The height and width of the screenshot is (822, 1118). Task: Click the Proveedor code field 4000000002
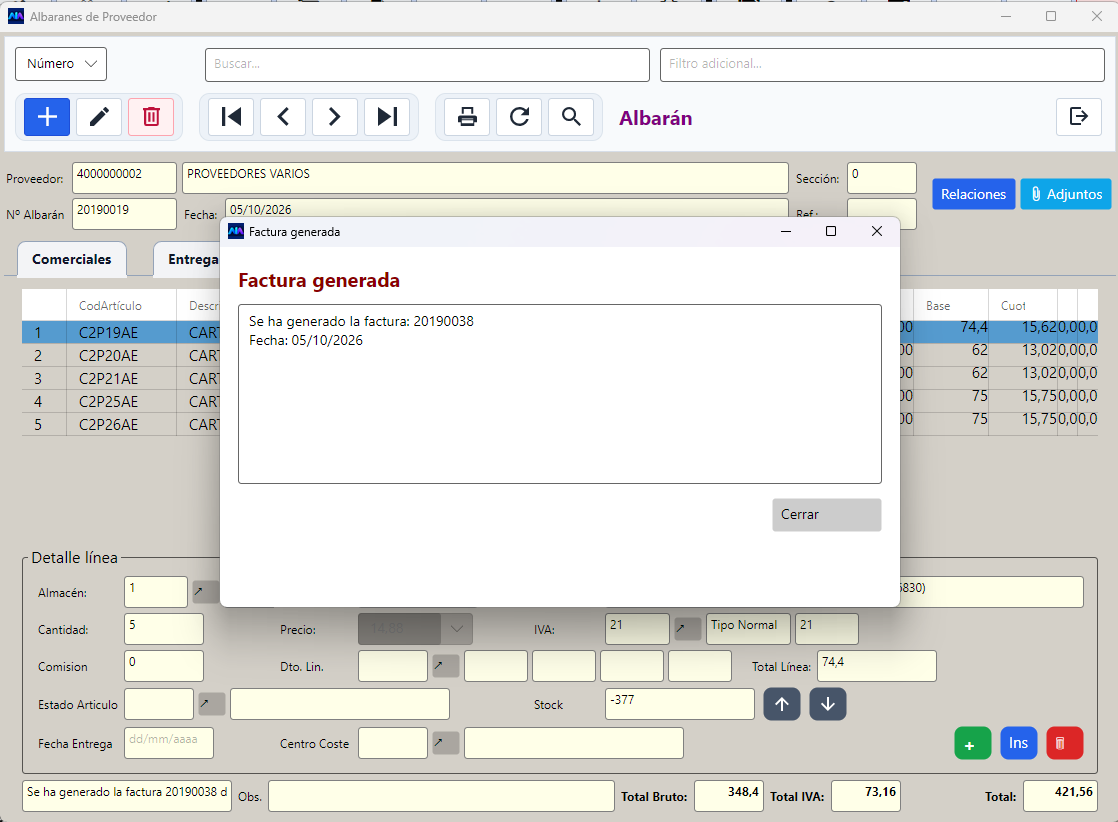pyautogui.click(x=124, y=178)
